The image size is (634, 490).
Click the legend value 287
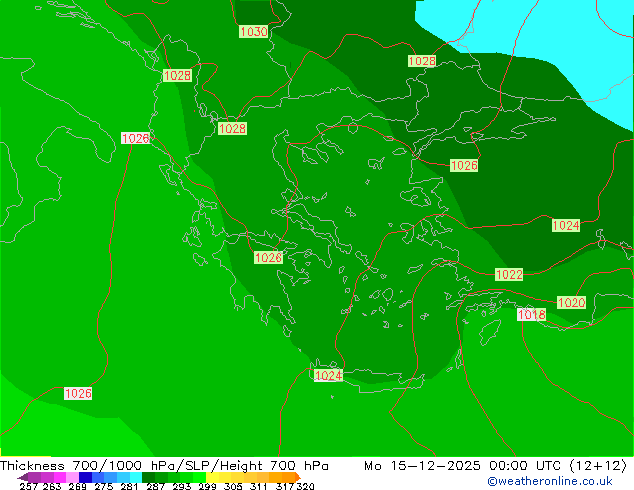155,486
